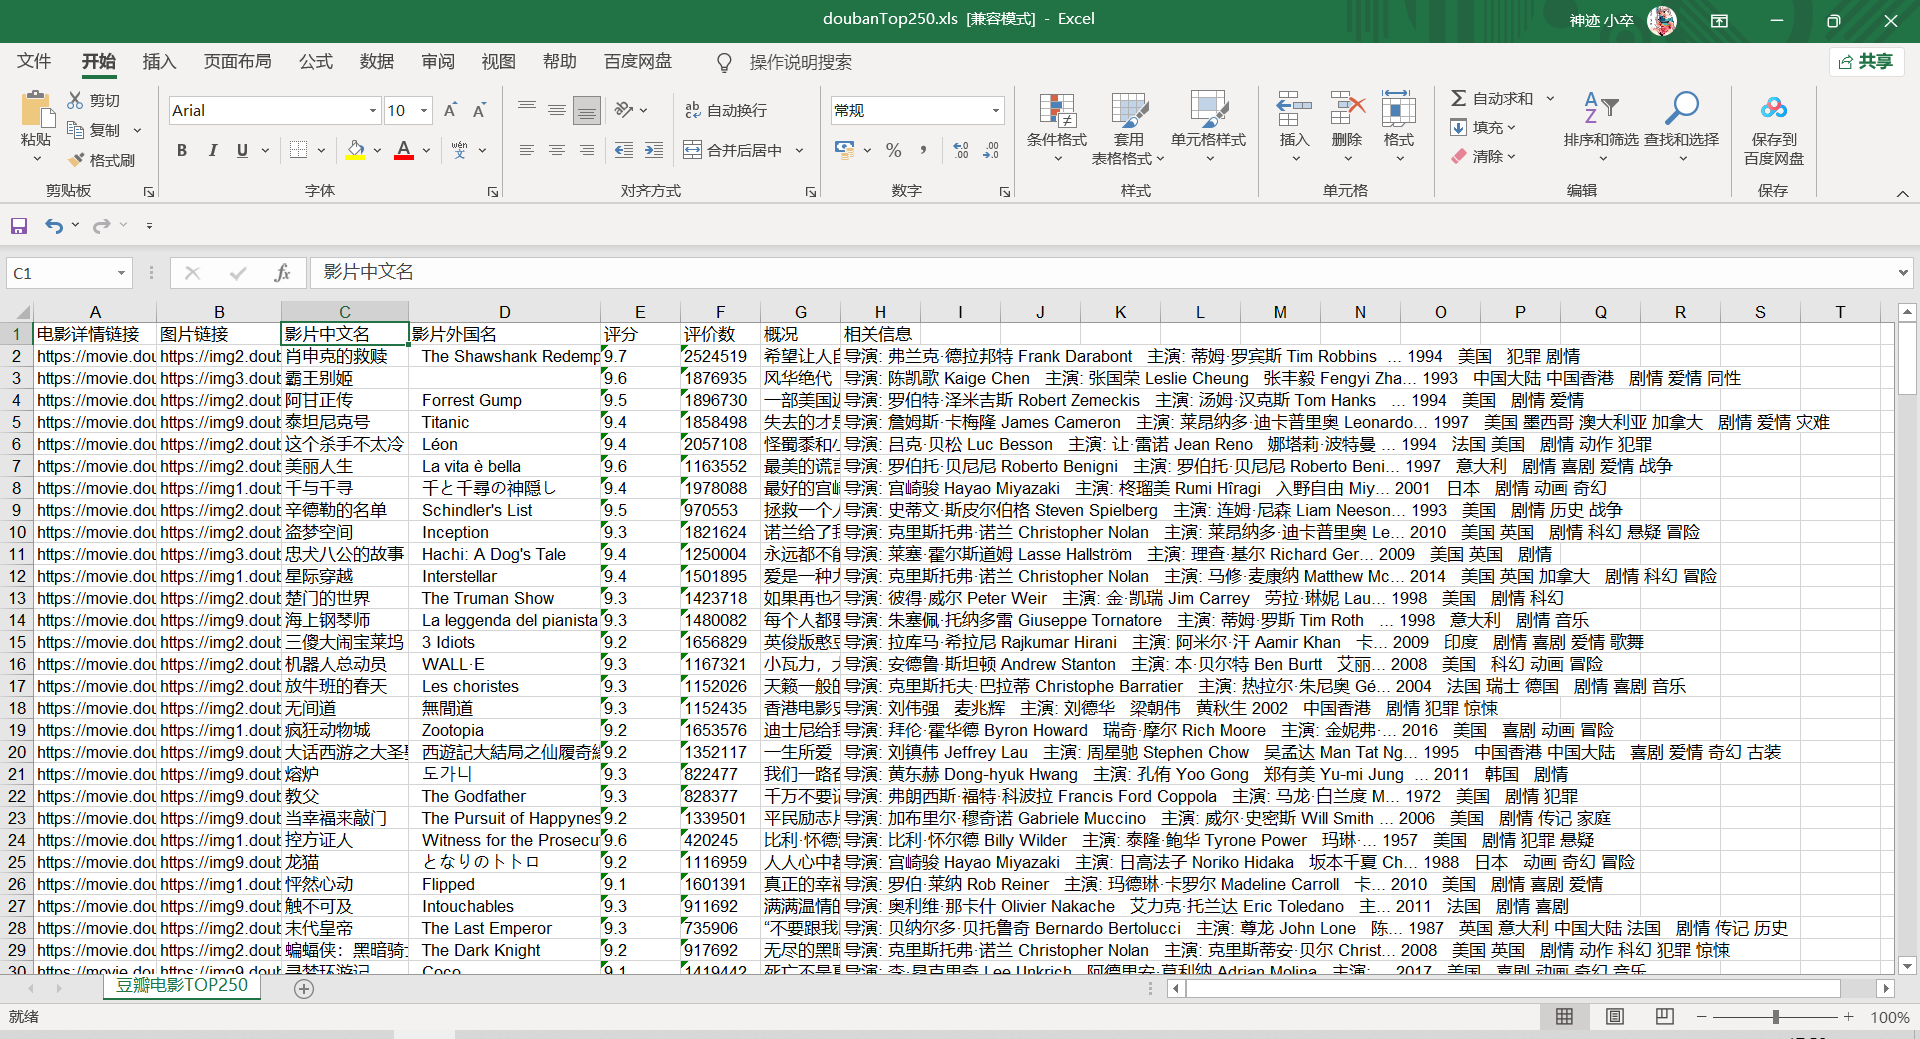Click the decrease decimal places icon

click(991, 150)
